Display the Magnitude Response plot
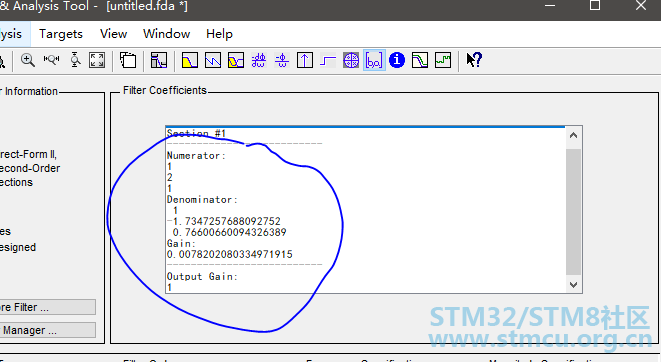This screenshot has height=362, width=661. 190,60
